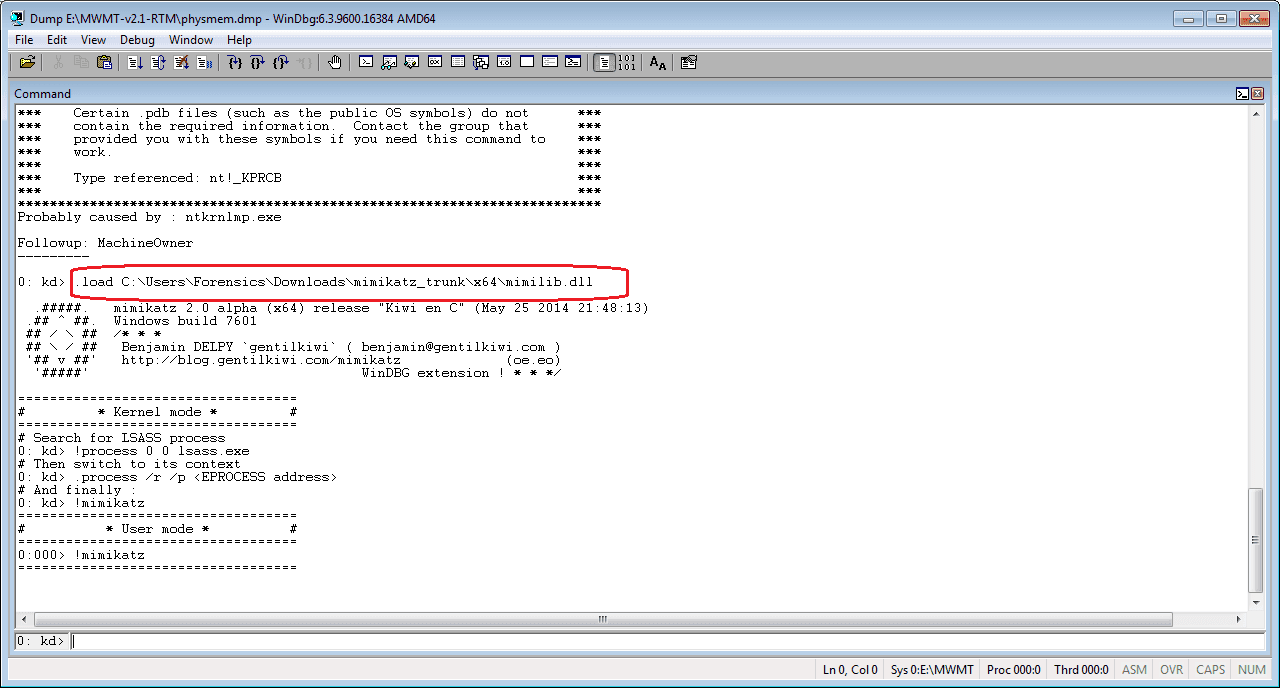Click the kd> command input field
The width and height of the screenshot is (1280, 688).
667,641
